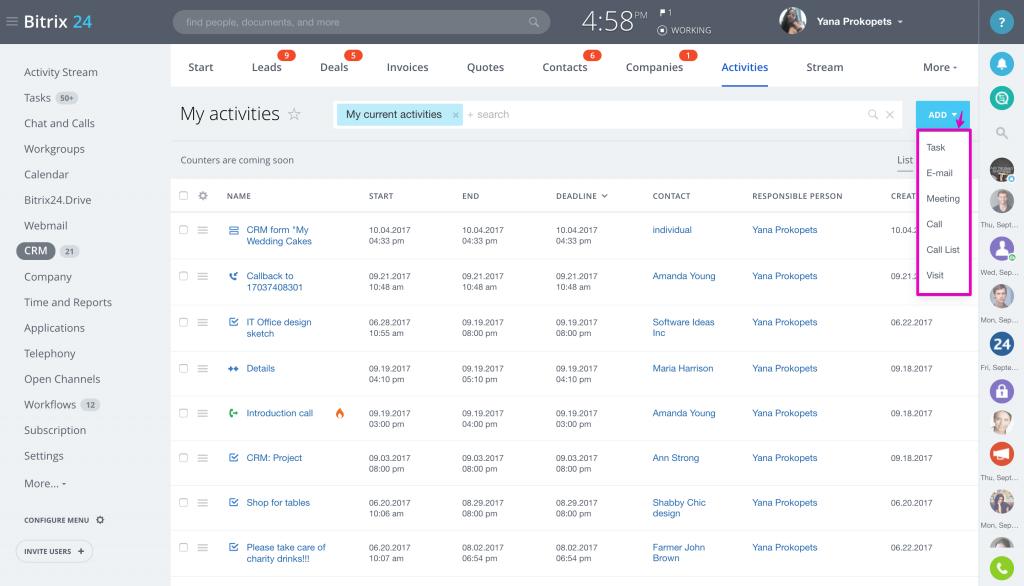Sort by the DEADLINE column
Screen dimensions: 1024x586
click(x=581, y=196)
